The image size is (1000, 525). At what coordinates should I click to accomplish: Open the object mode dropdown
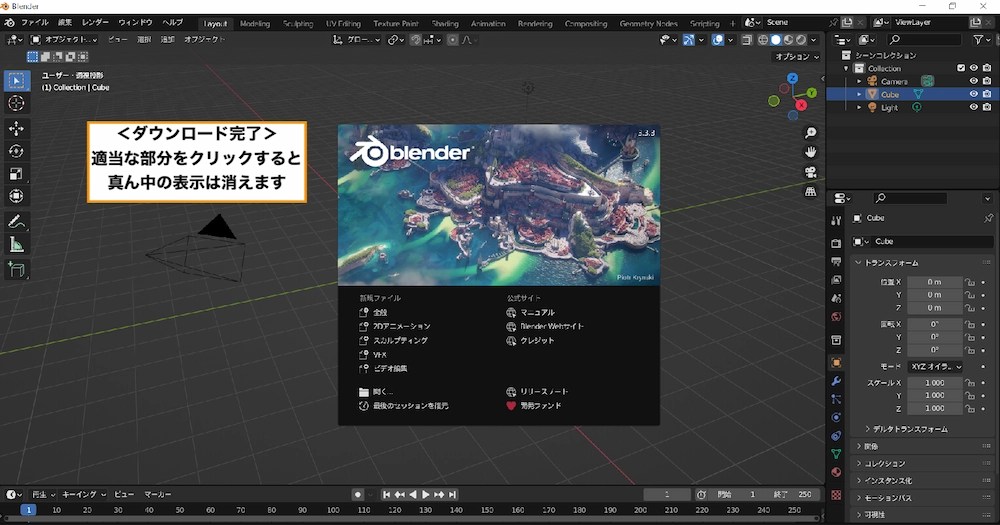pos(64,40)
